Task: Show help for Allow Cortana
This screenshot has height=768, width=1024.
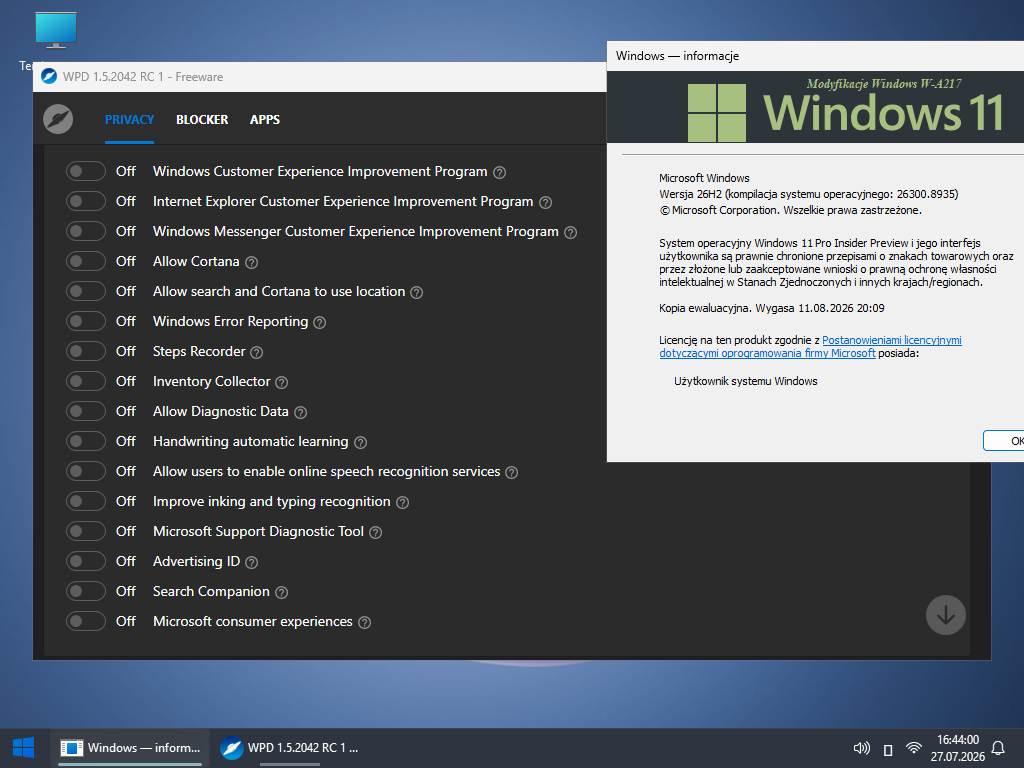Action: (251, 263)
